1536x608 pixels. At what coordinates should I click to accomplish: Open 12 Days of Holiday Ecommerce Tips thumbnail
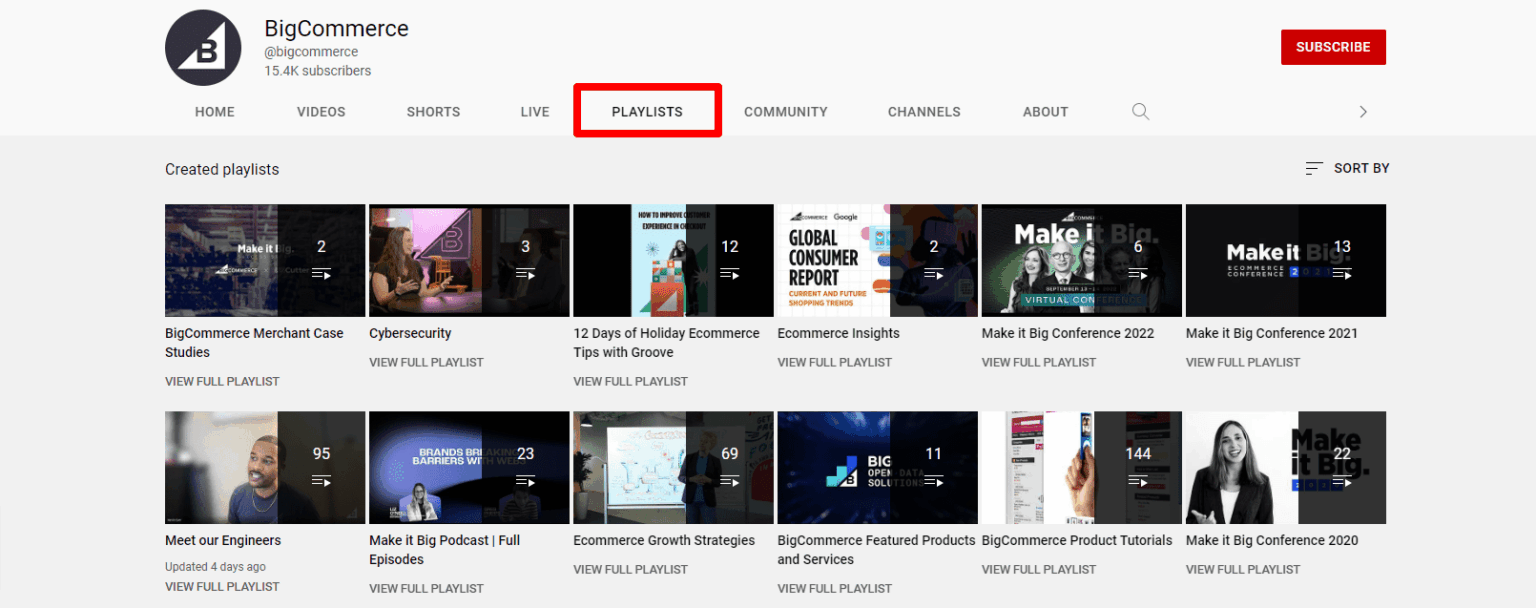[673, 260]
